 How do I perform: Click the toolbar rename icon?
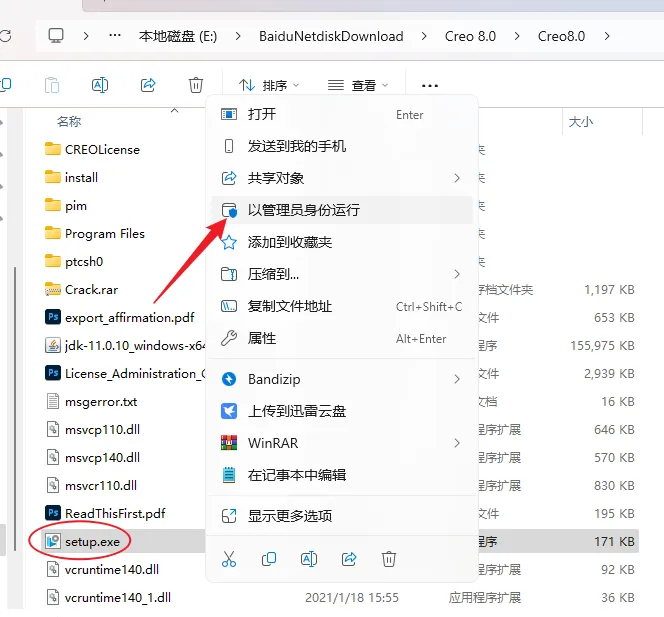click(100, 85)
